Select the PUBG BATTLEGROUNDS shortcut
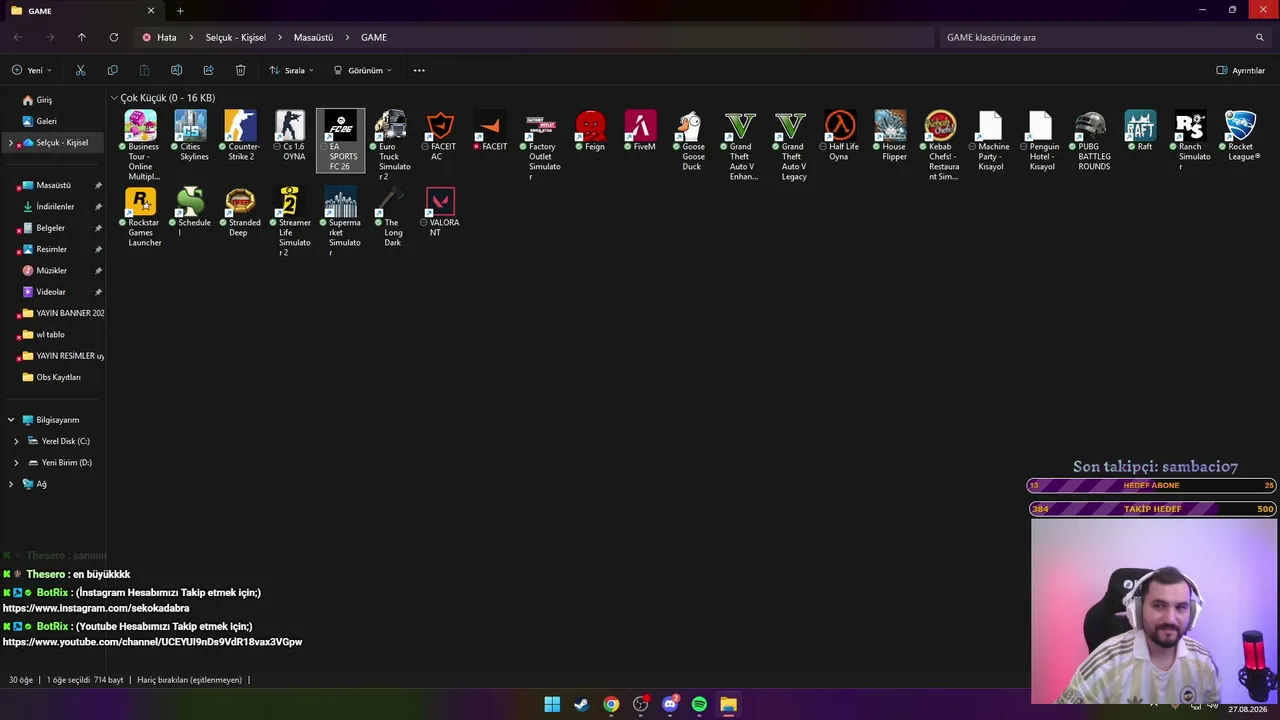This screenshot has height=720, width=1280. [x=1091, y=141]
